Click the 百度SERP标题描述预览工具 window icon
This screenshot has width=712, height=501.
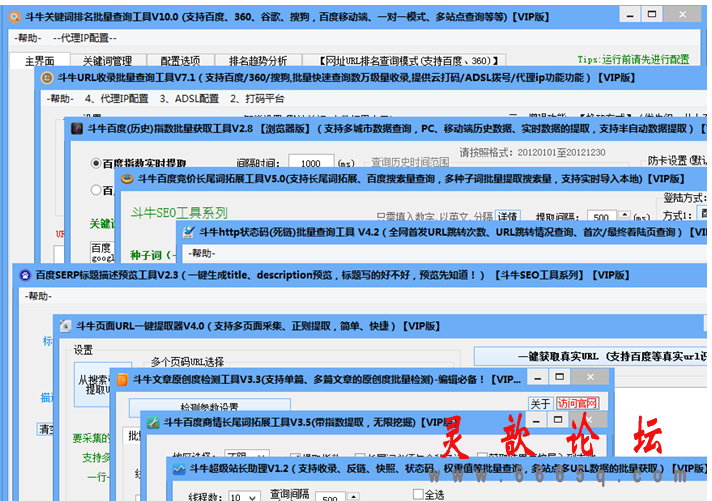click(x=25, y=275)
